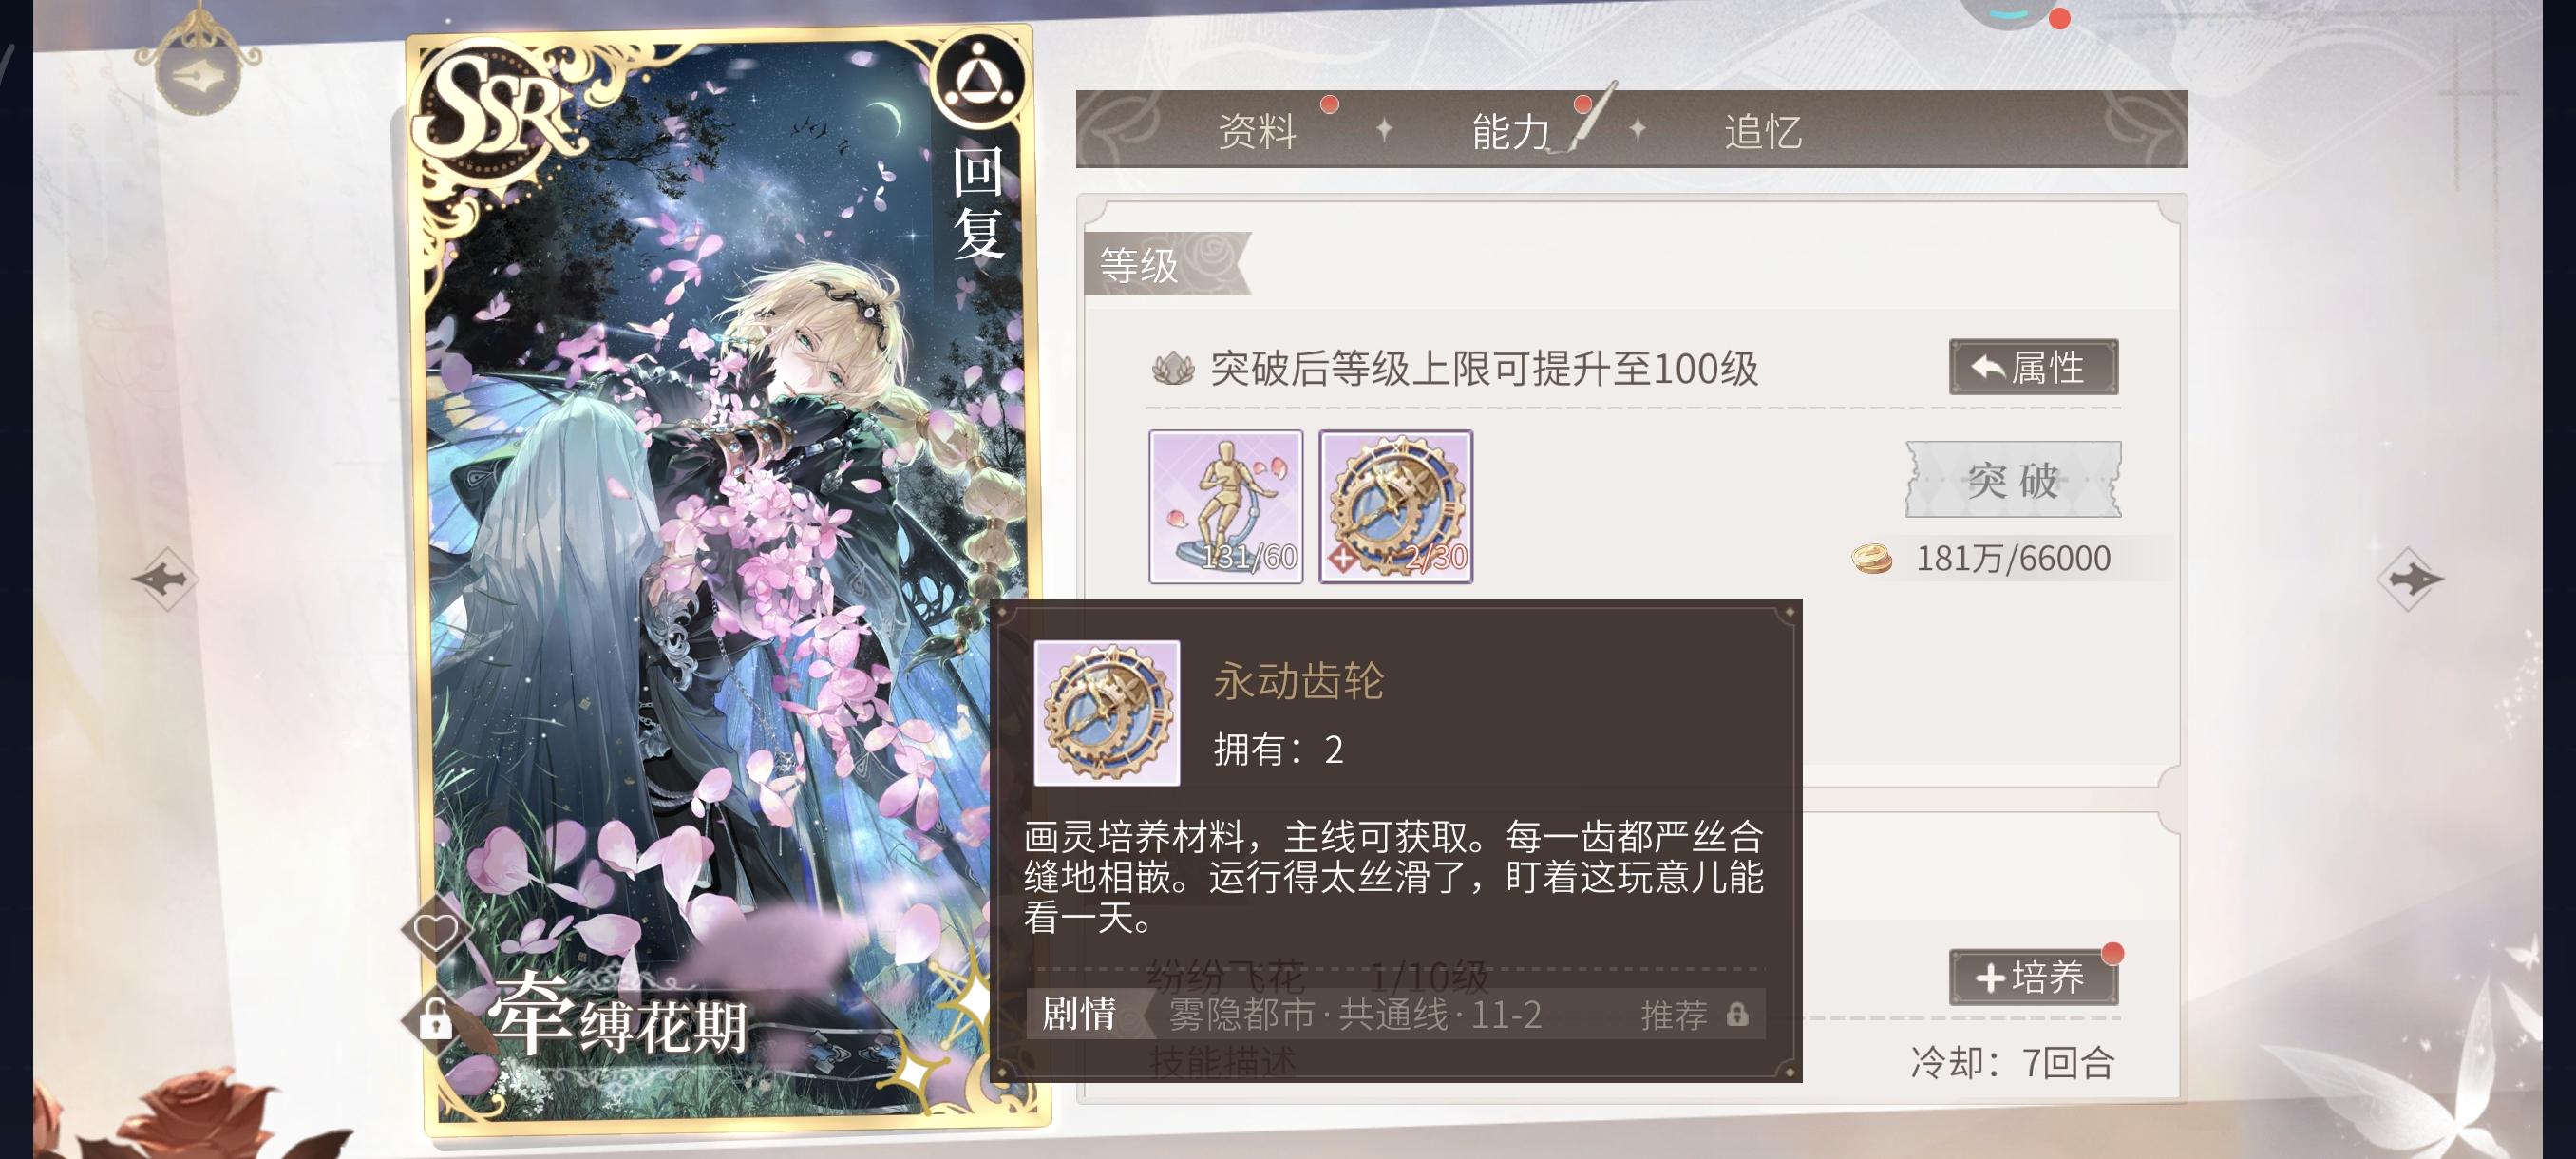Tap the back pen-nib icon

[x=199, y=76]
